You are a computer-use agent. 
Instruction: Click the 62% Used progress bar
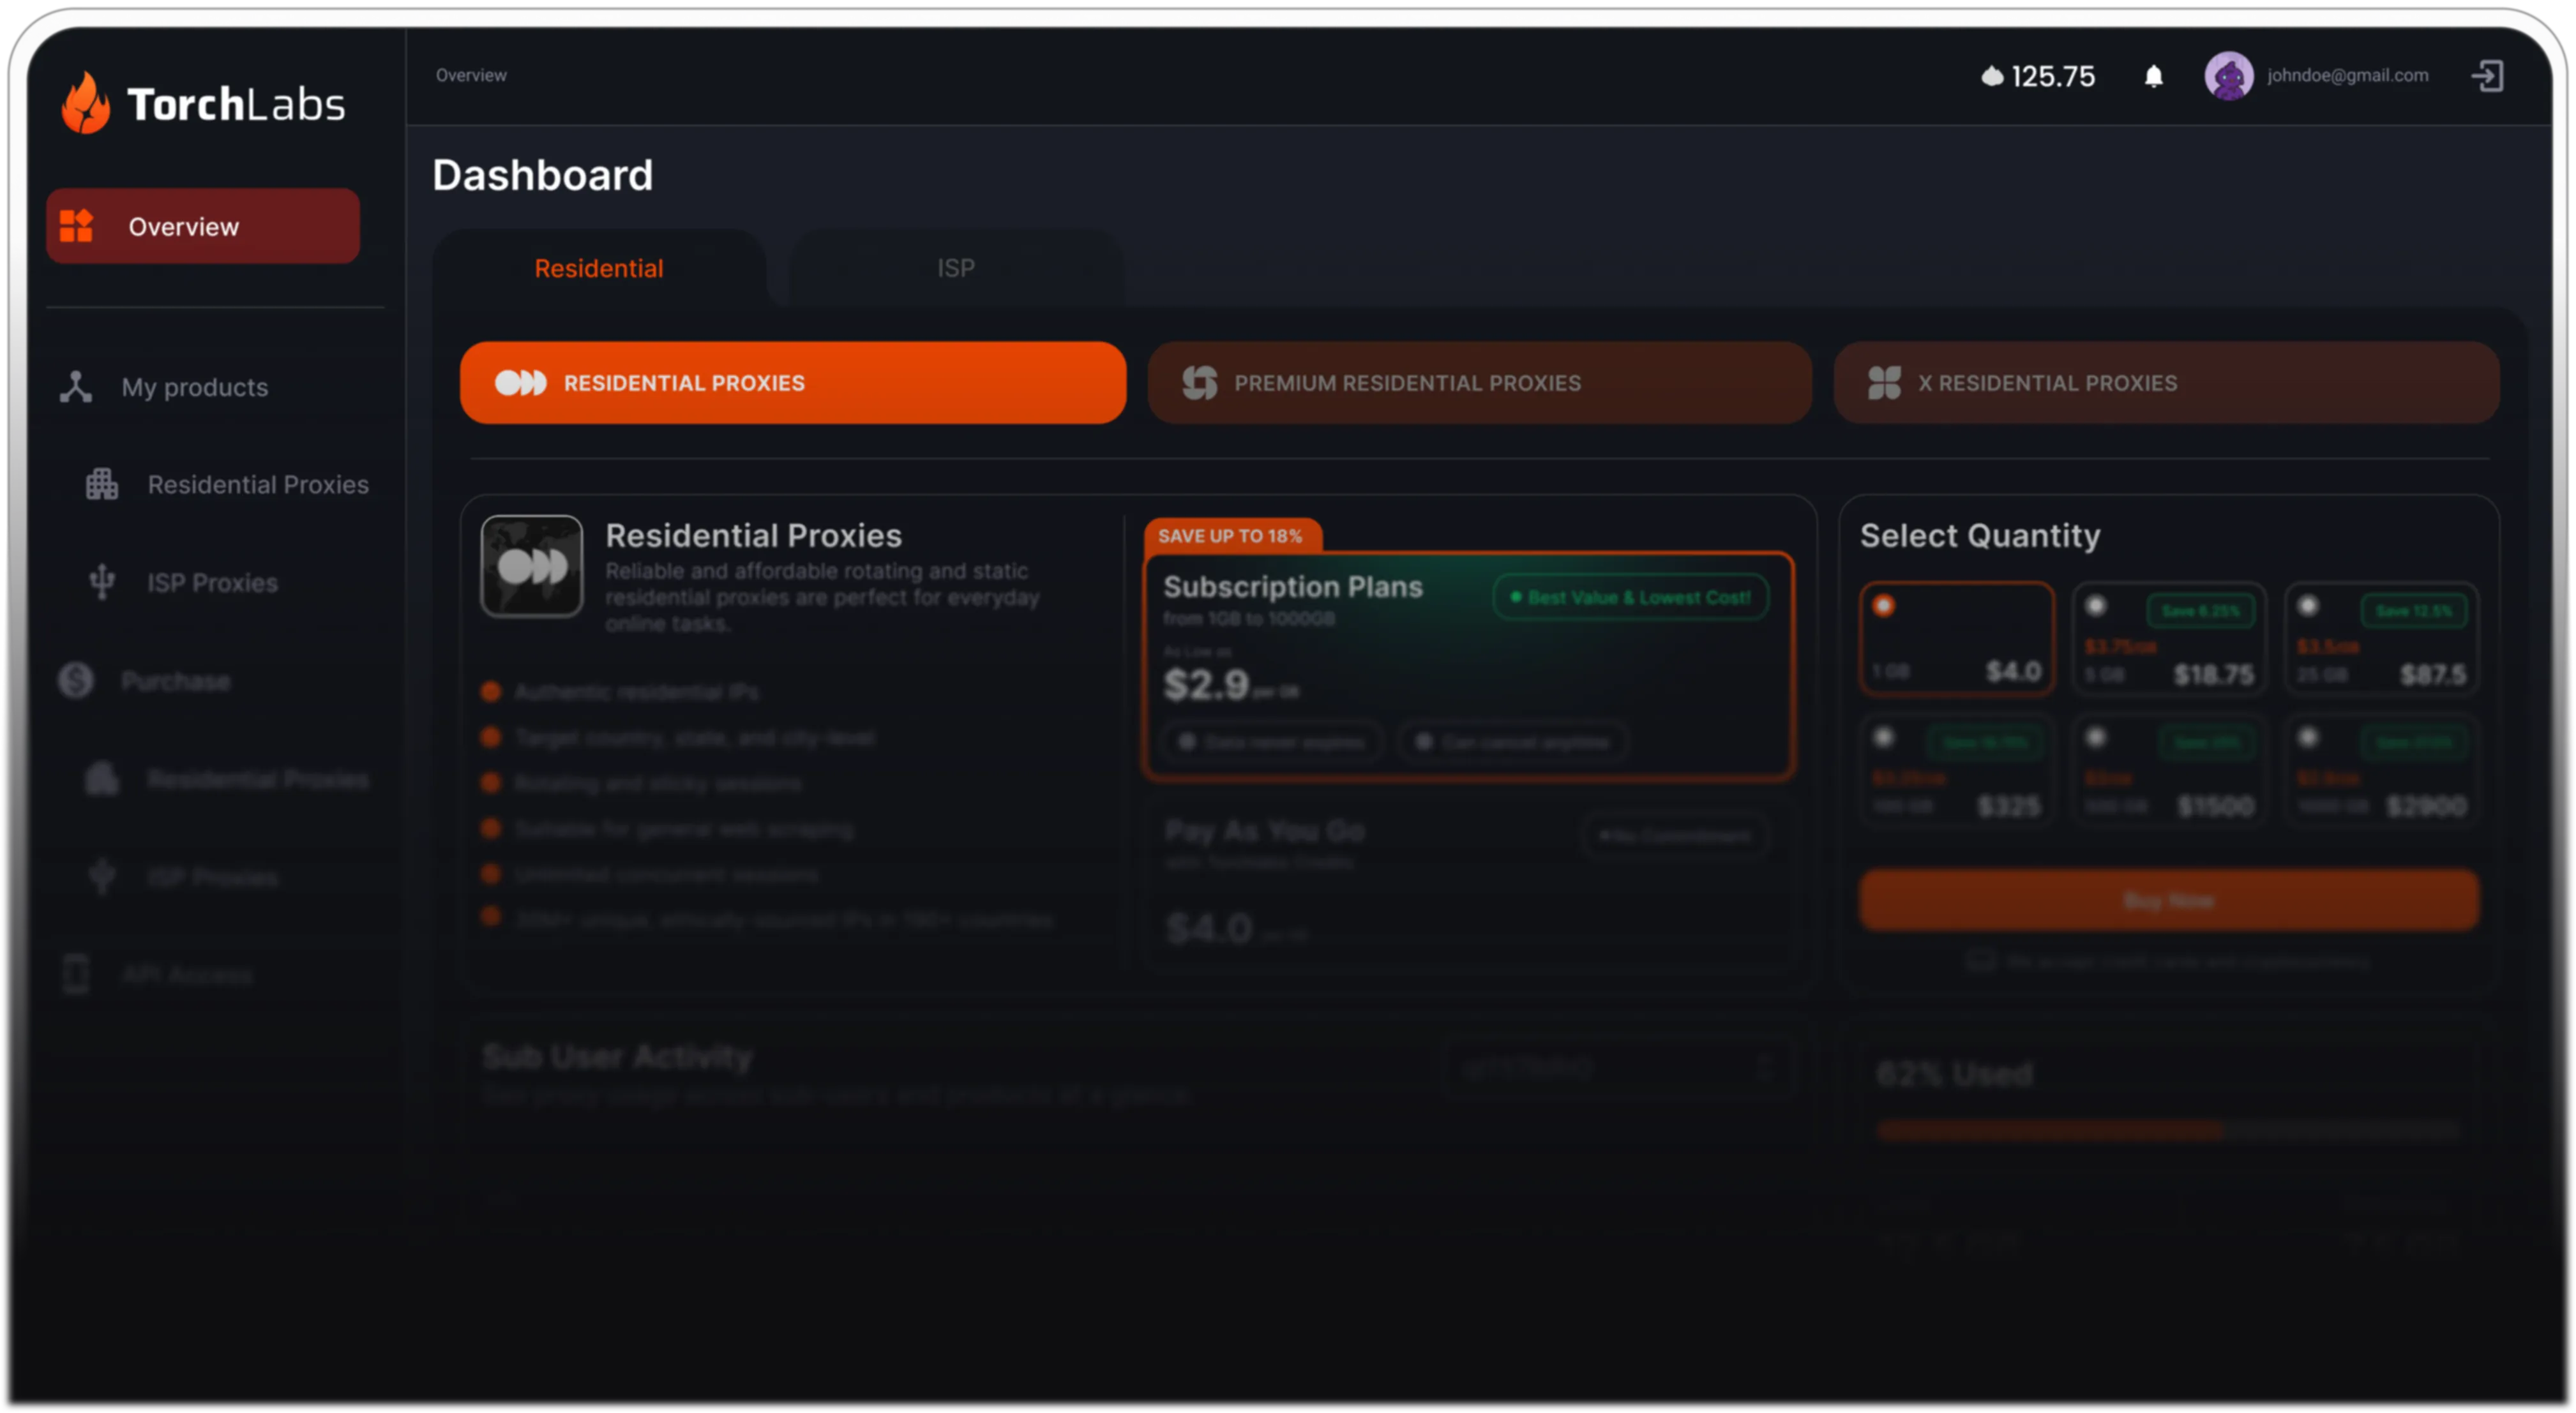click(2167, 1131)
